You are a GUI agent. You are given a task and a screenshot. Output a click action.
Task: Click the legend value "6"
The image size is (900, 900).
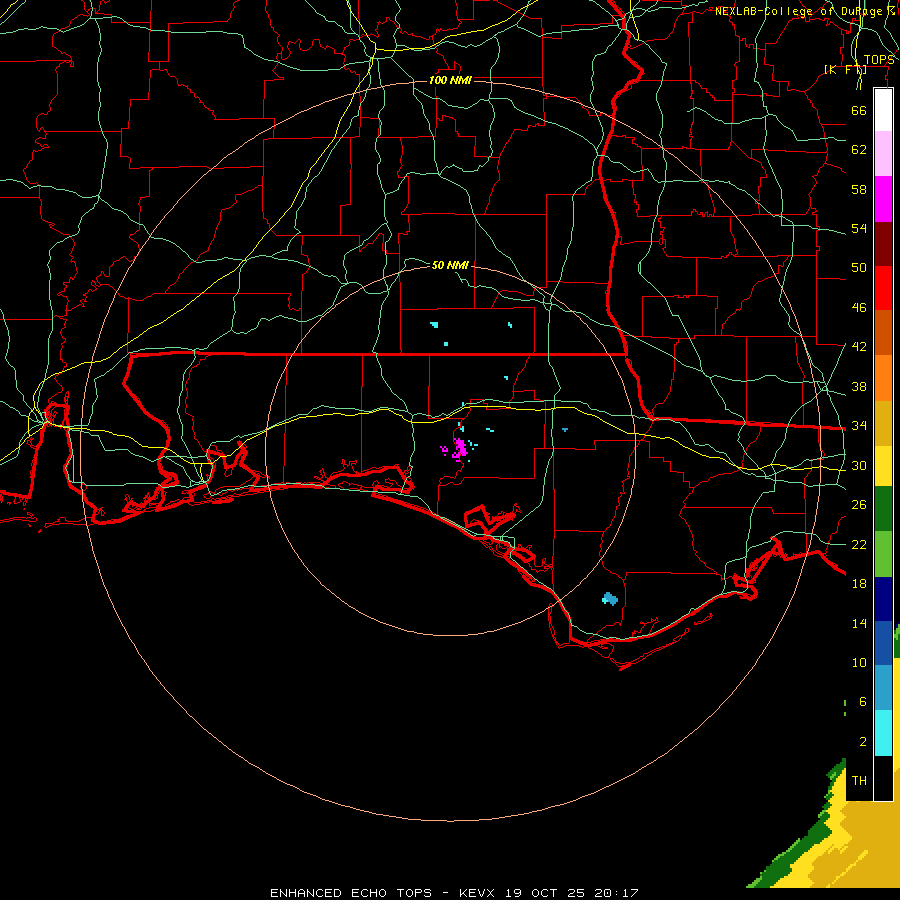862,701
